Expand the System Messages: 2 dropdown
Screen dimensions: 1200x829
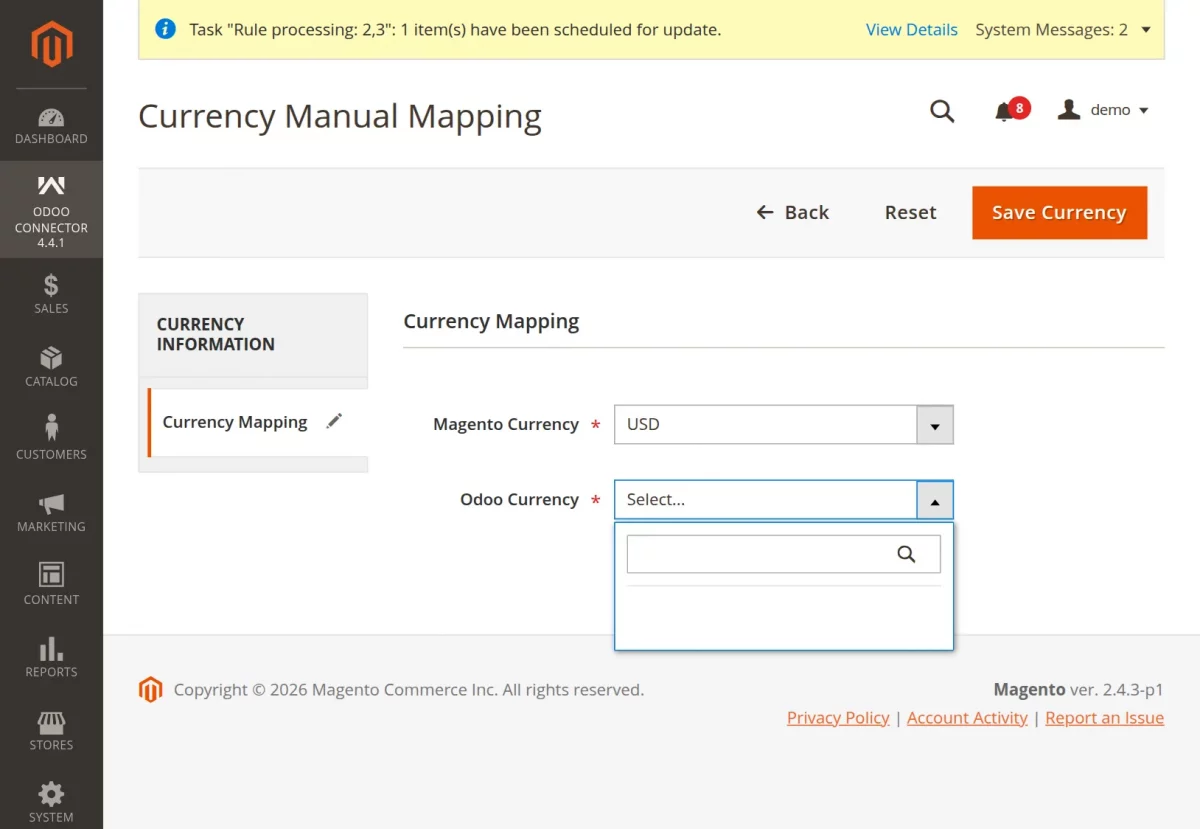coord(1063,30)
